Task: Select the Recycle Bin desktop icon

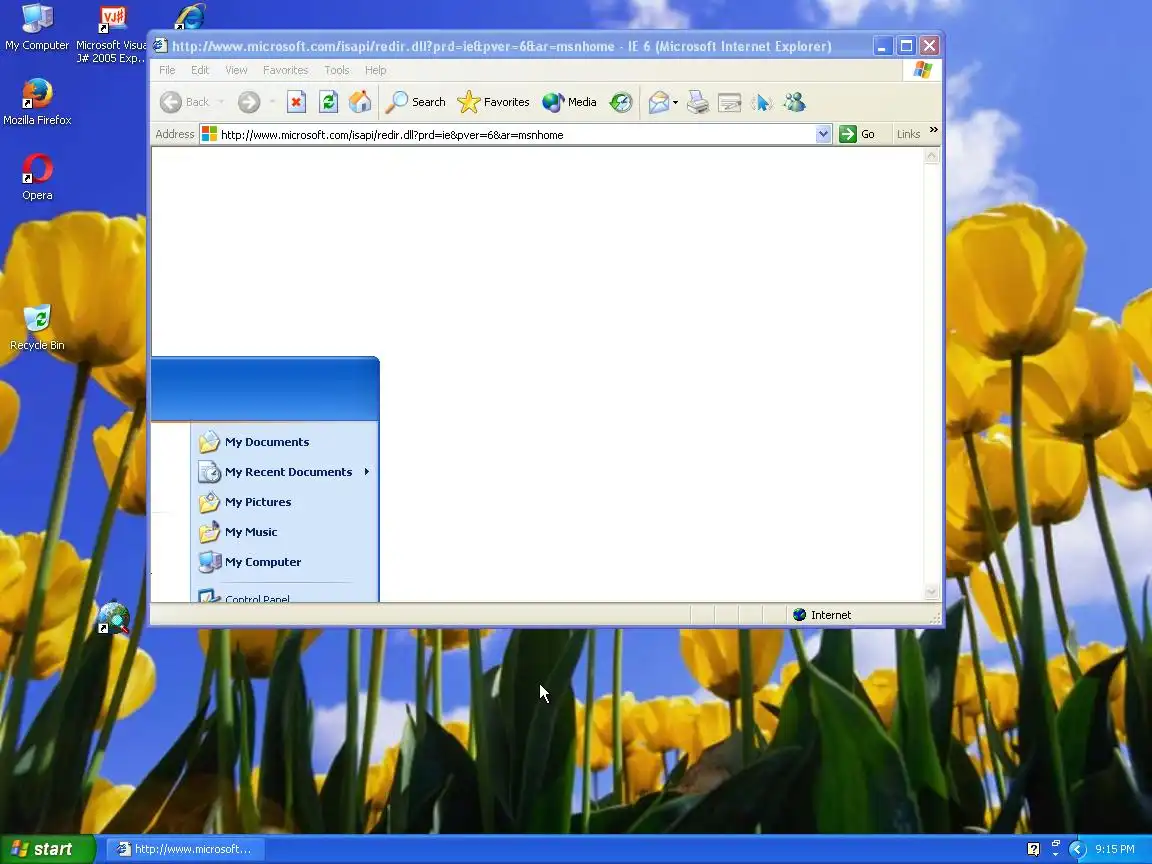Action: pos(37,328)
